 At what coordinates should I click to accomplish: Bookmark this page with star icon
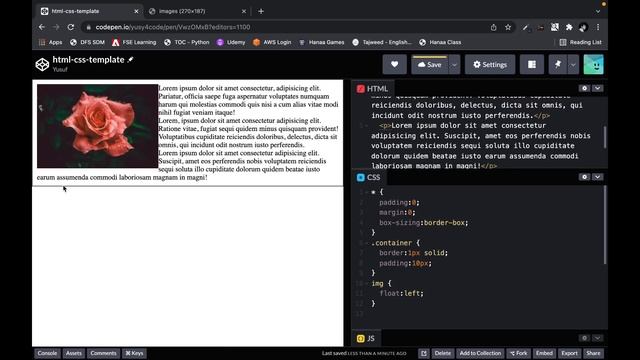click(x=508, y=27)
